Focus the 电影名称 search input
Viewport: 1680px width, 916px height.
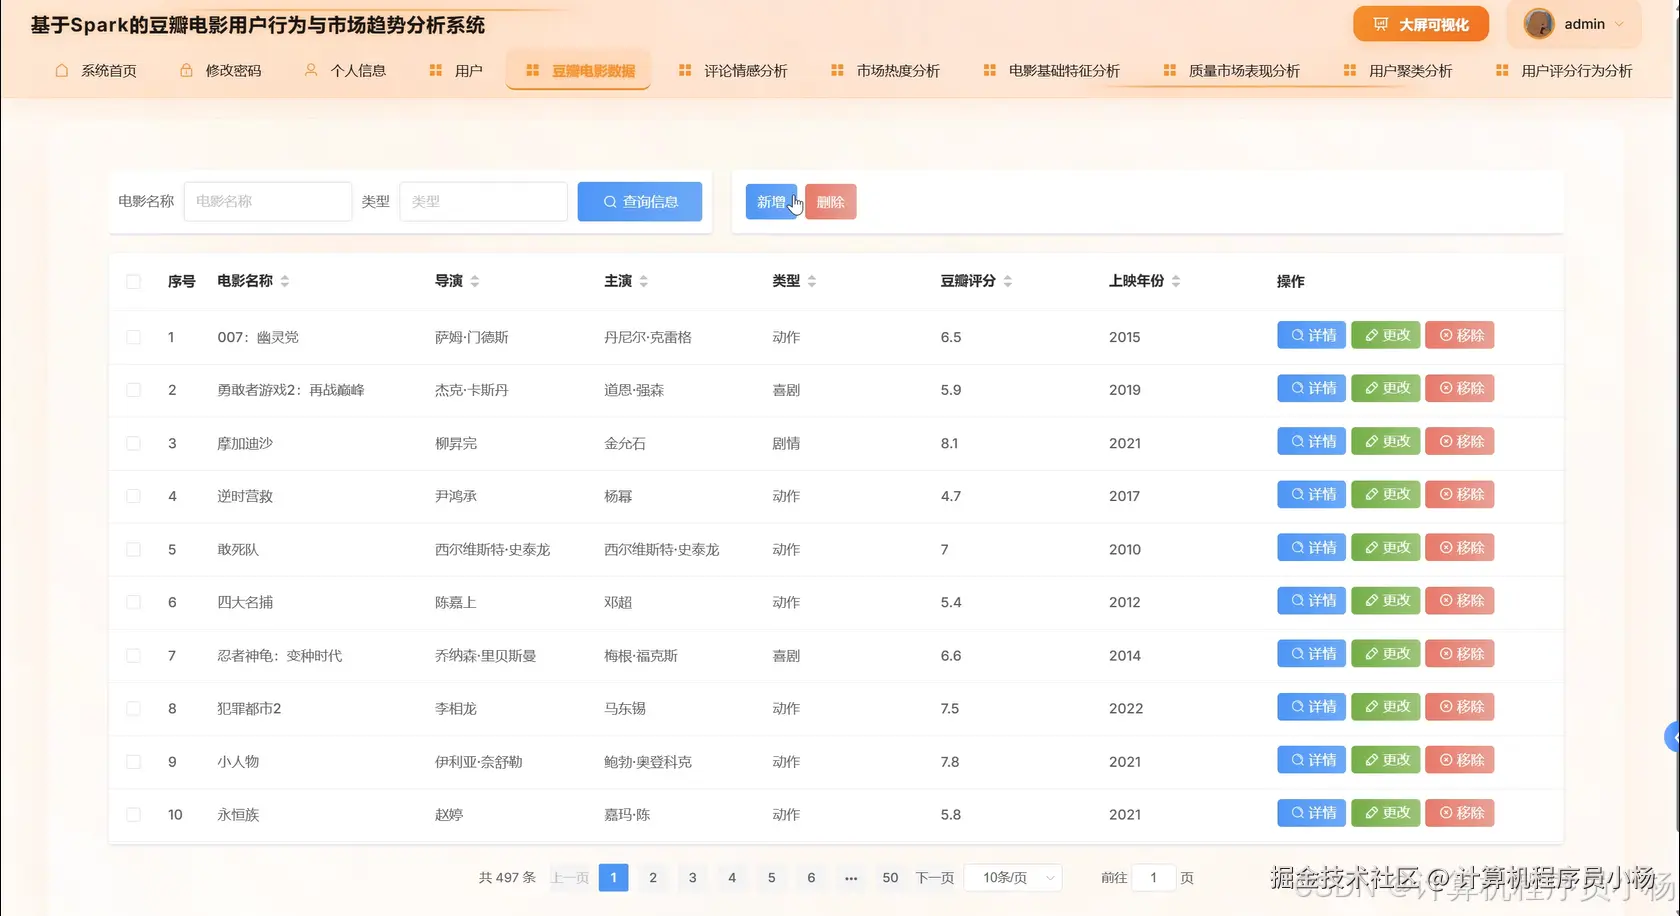[x=268, y=201]
